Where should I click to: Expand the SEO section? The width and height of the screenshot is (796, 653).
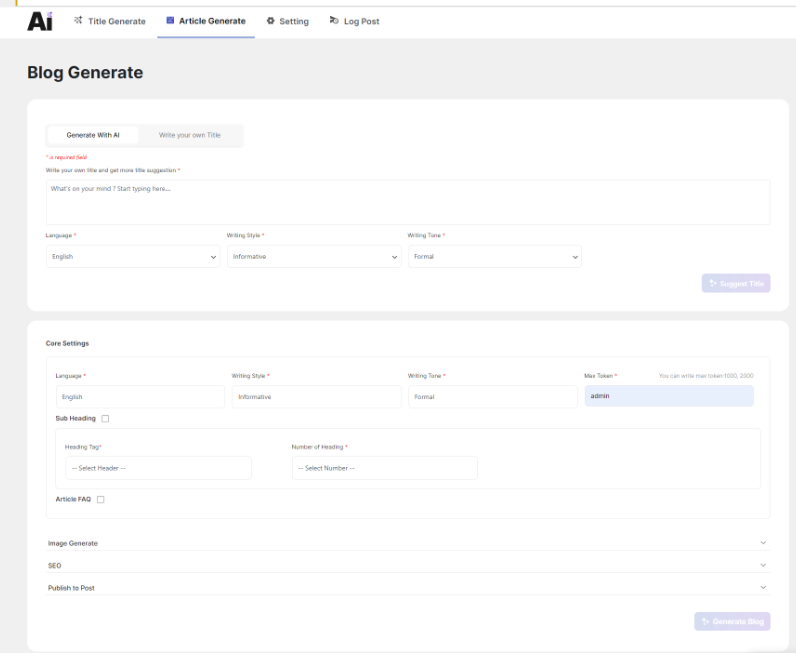[x=408, y=565]
